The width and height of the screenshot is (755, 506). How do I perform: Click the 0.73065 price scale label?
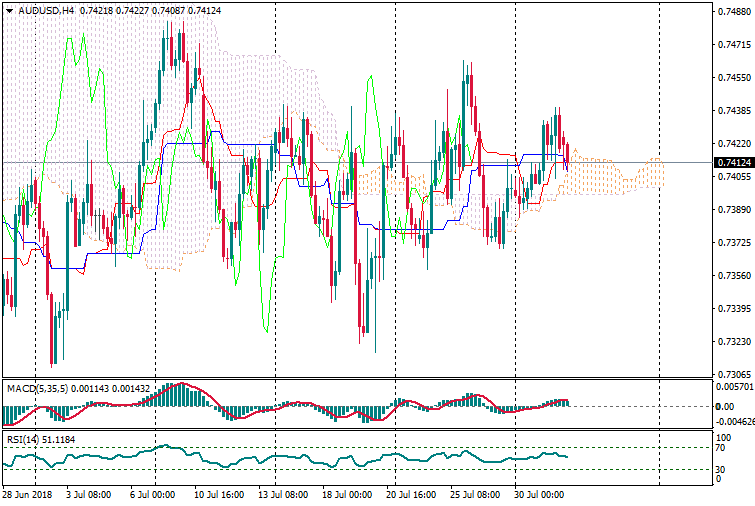click(x=734, y=374)
